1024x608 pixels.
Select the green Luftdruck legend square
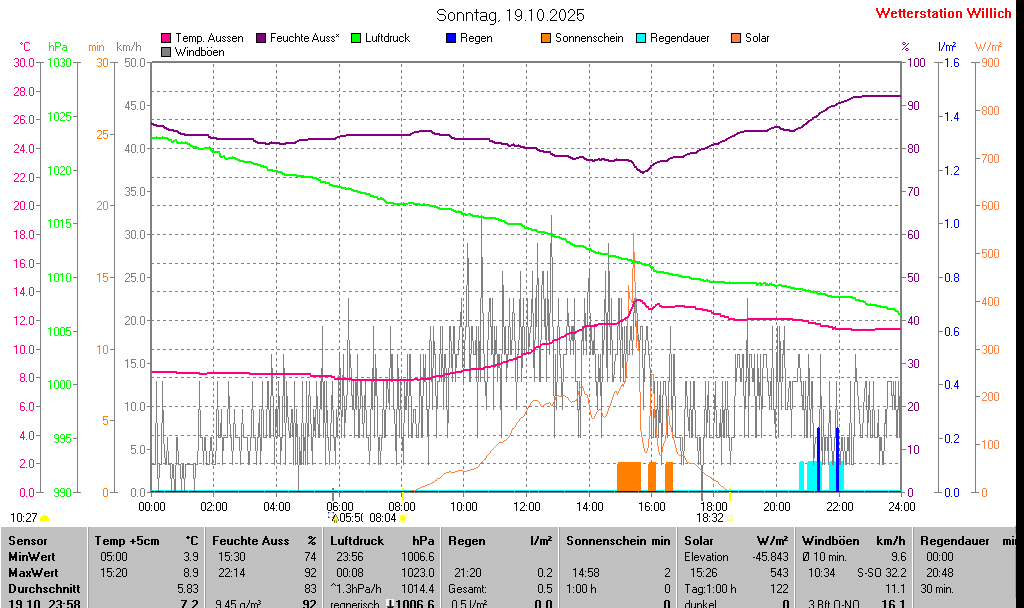pyautogui.click(x=356, y=38)
